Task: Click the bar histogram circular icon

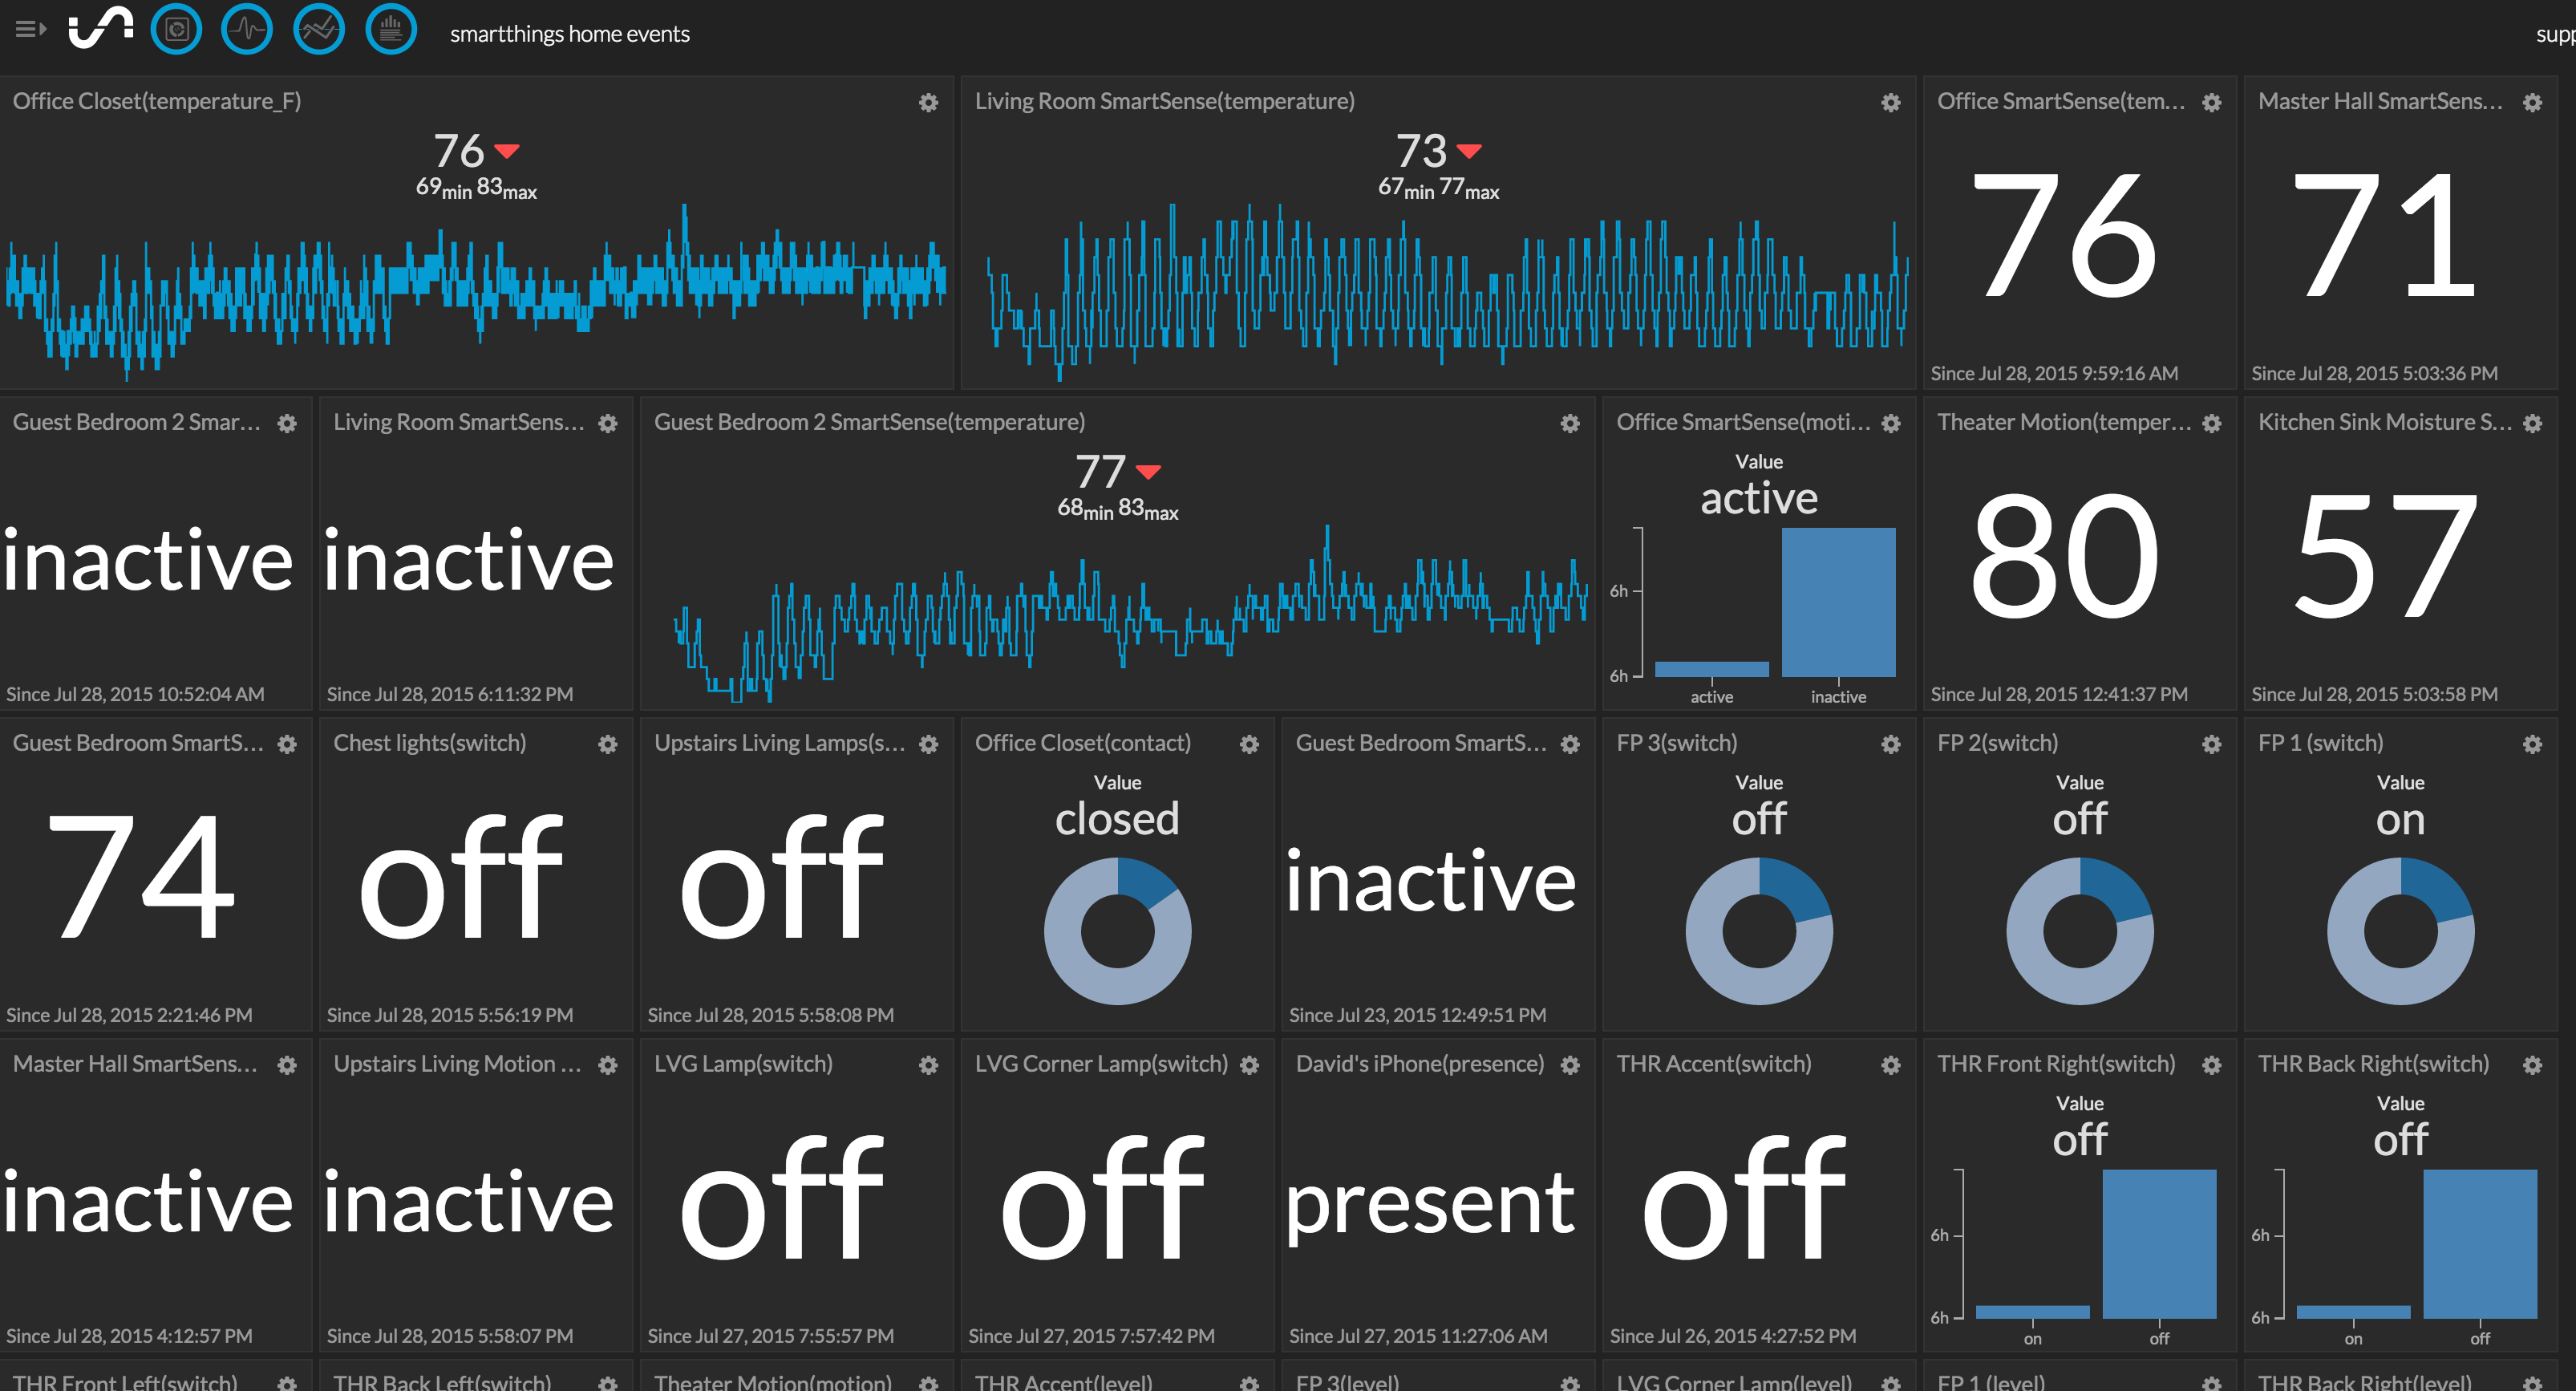Action: pos(391,29)
